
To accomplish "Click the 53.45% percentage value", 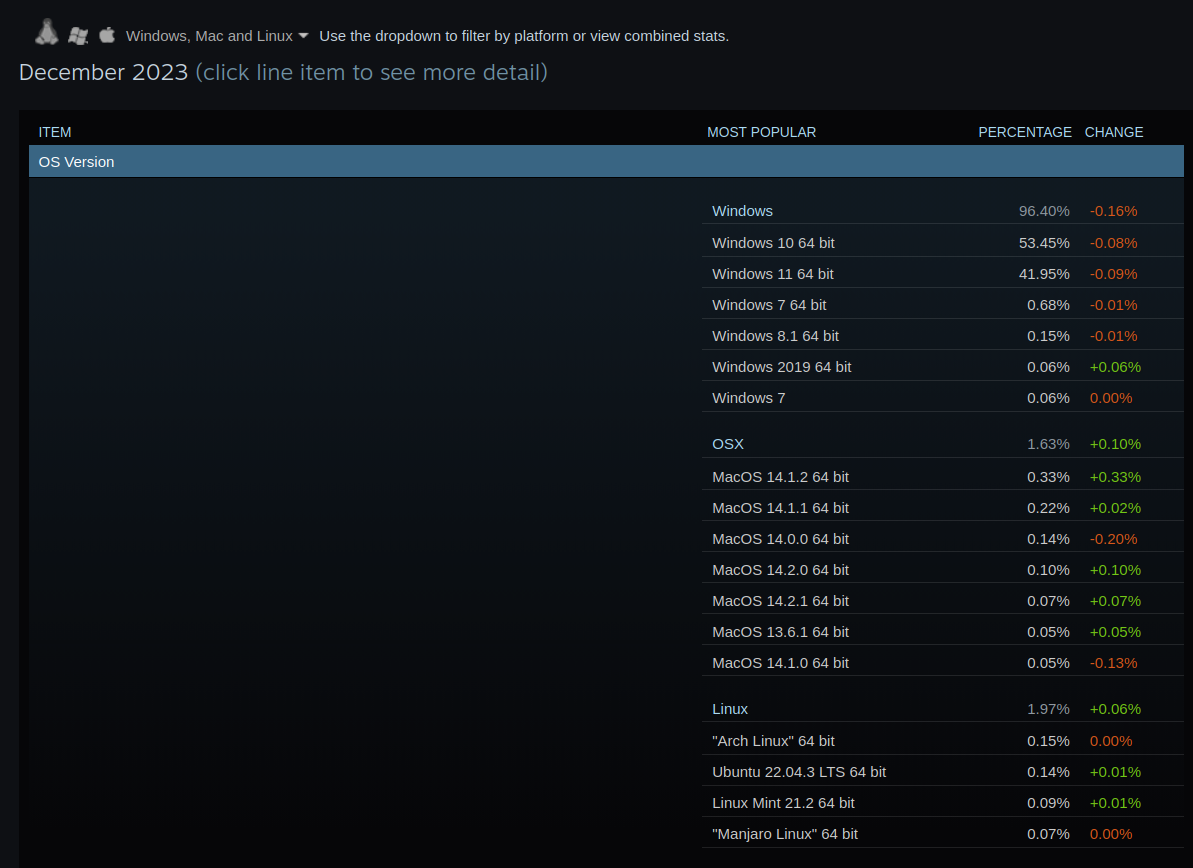I will tap(1044, 243).
